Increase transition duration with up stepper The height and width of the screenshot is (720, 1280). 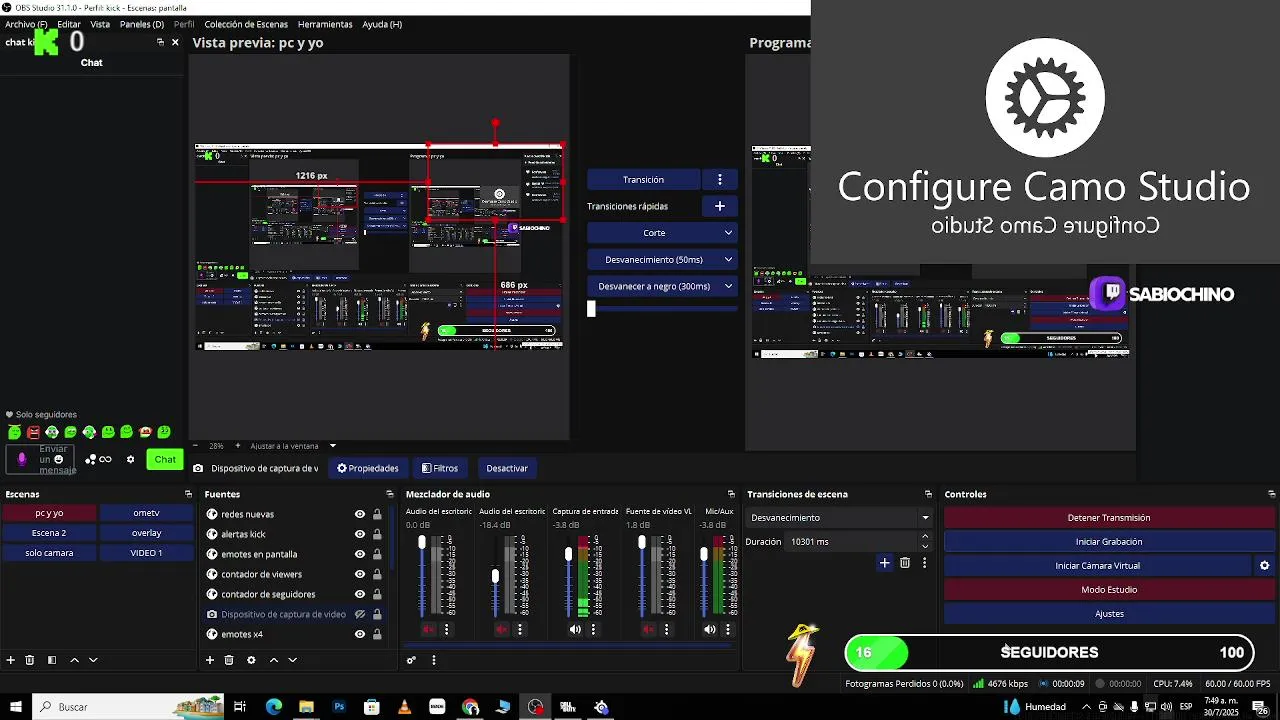coord(925,537)
